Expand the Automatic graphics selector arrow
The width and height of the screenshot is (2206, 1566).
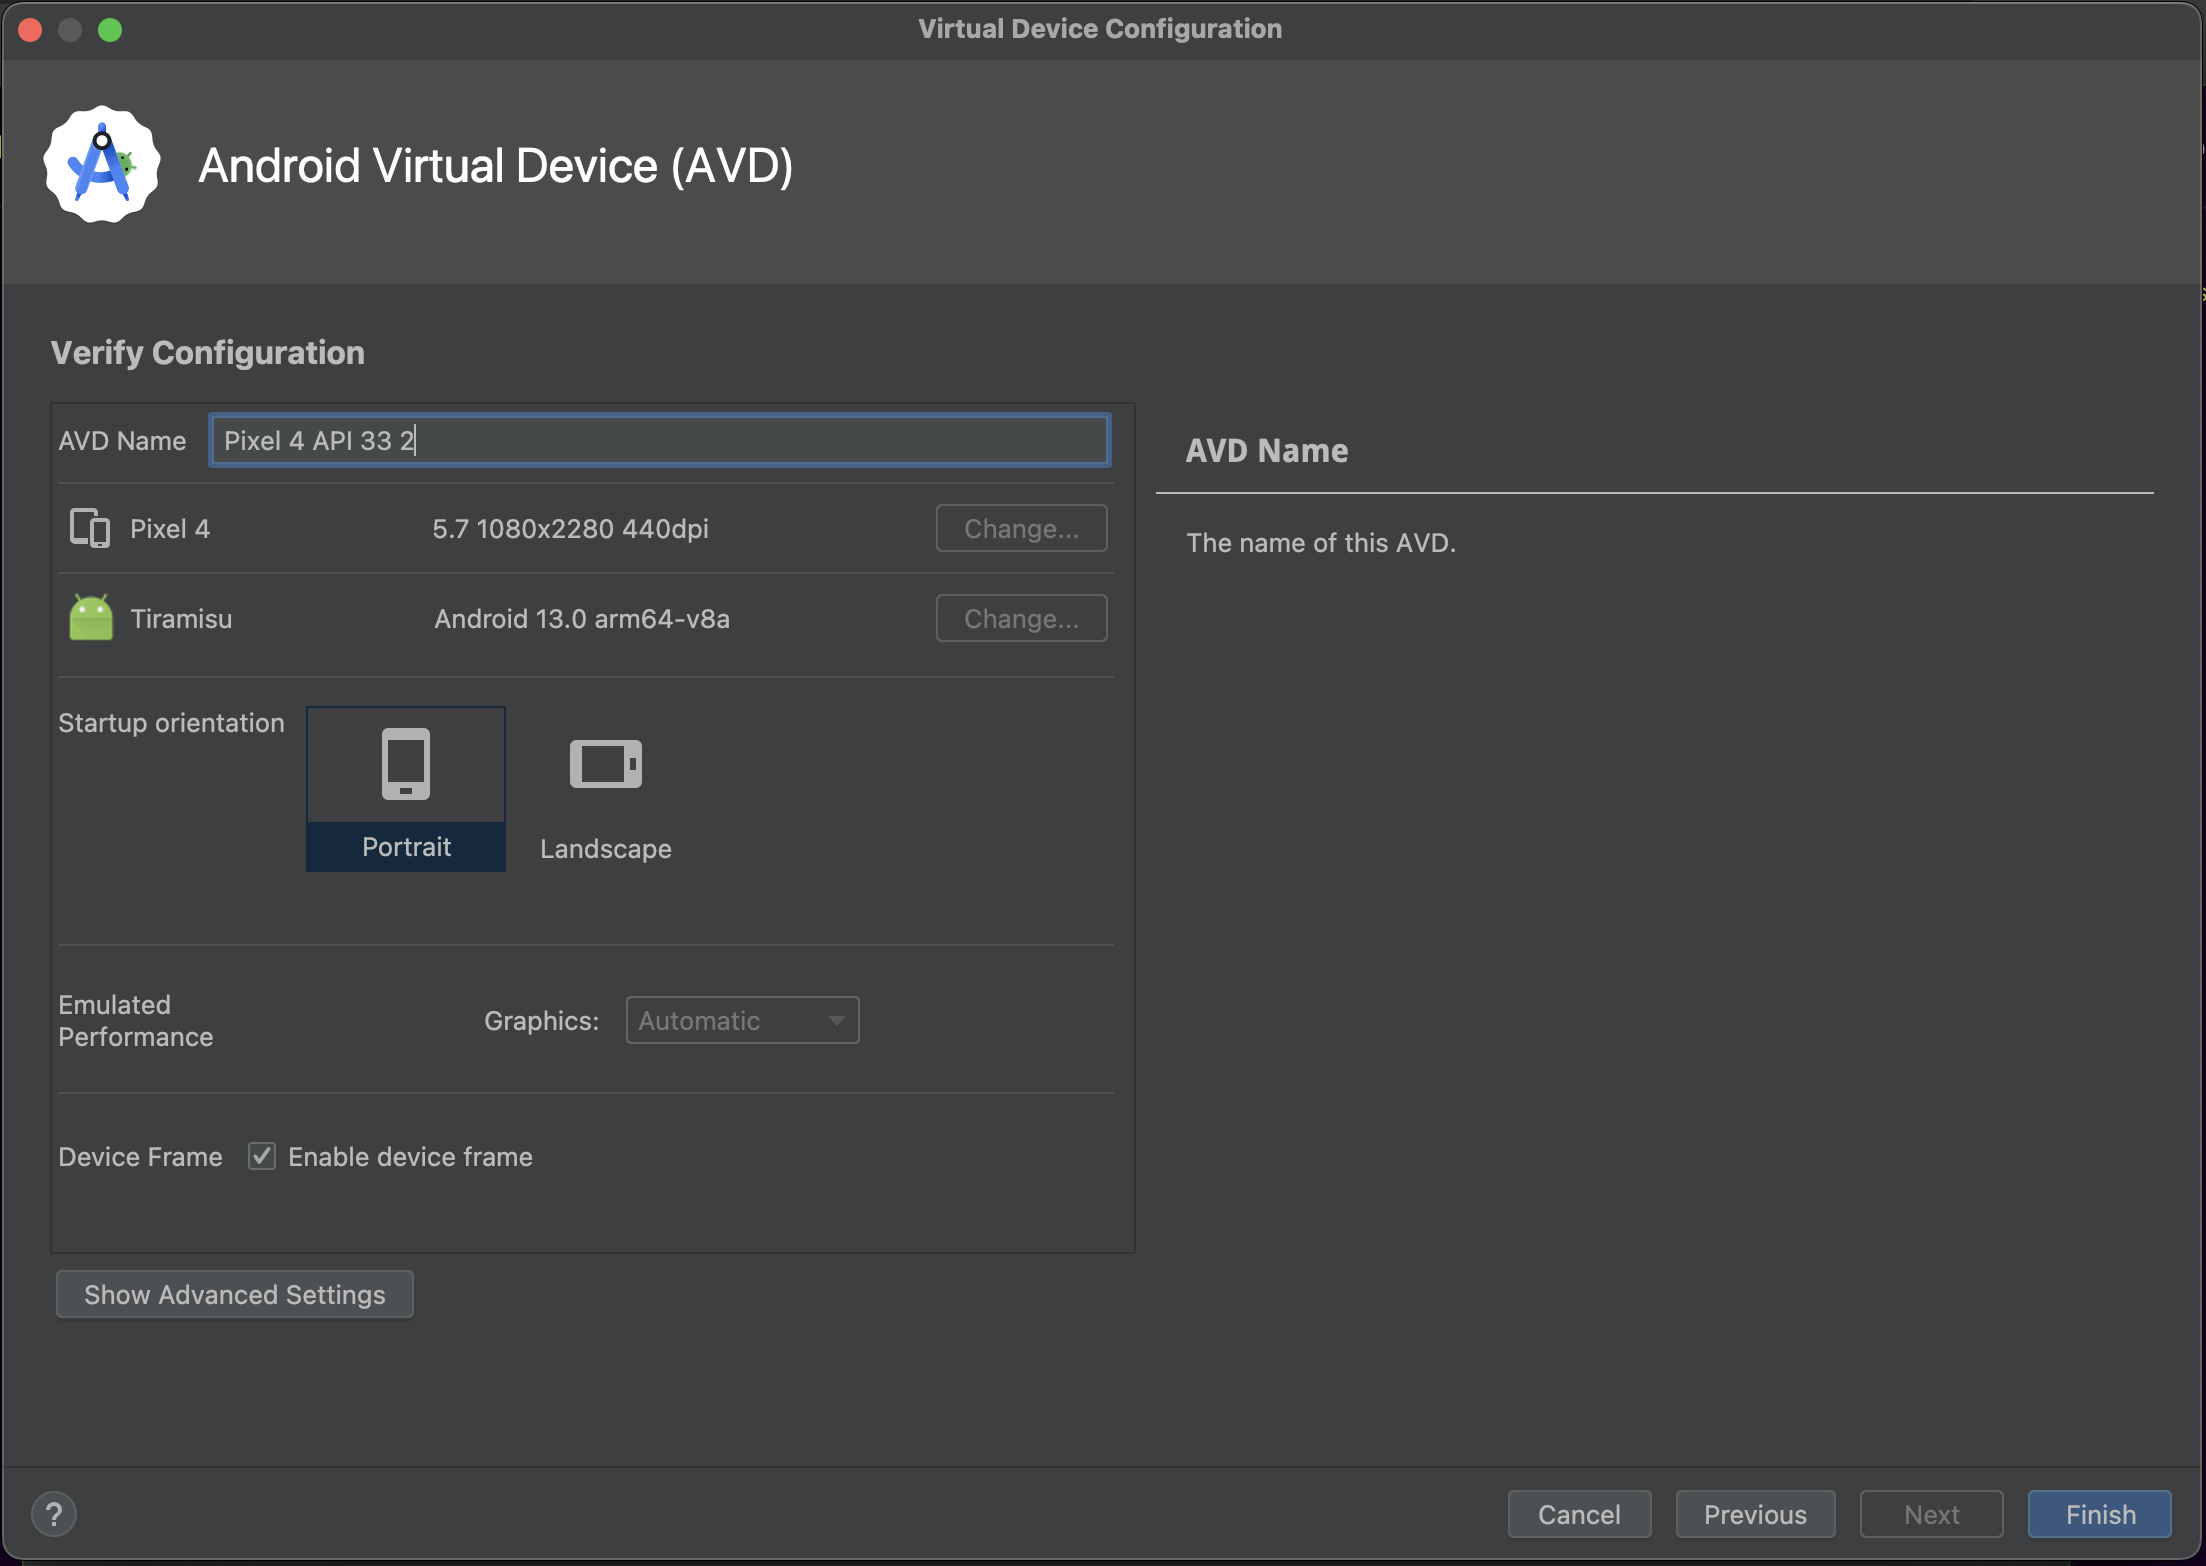click(x=836, y=1019)
